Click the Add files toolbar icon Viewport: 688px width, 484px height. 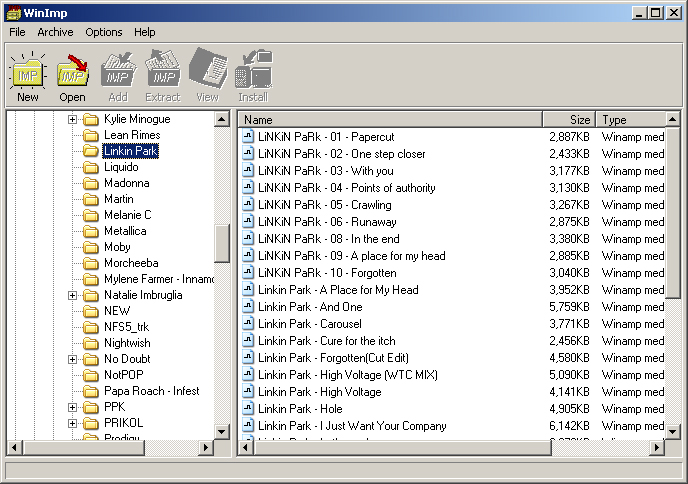(118, 76)
